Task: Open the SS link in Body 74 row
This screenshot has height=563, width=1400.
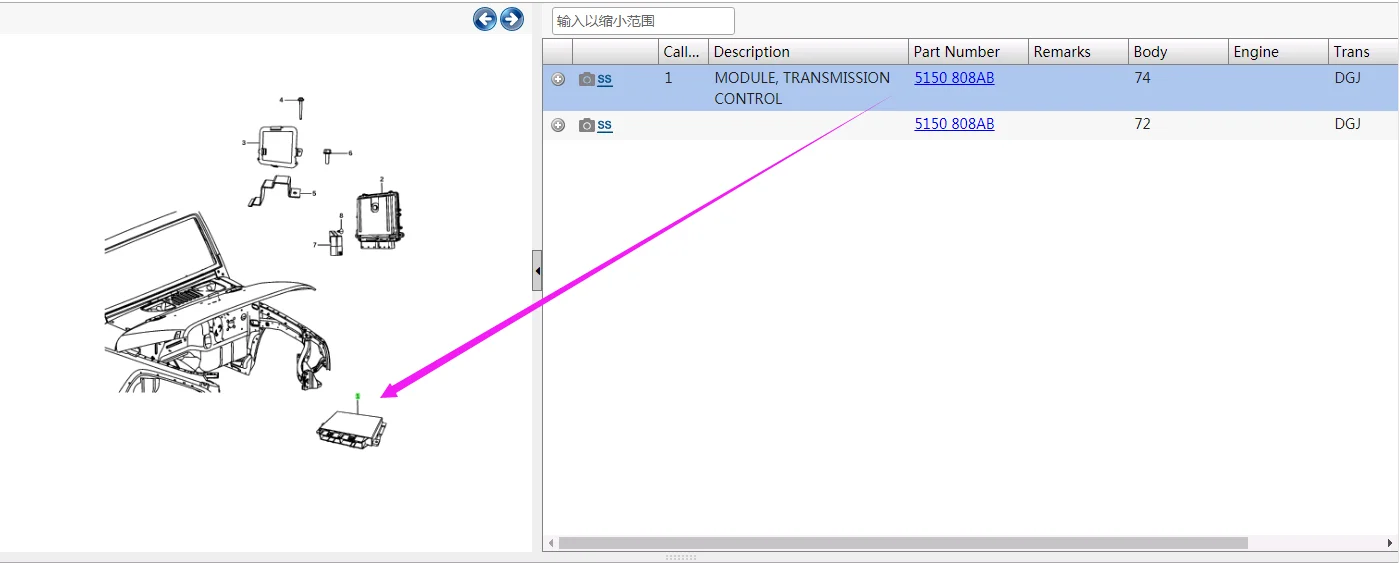Action: point(605,79)
